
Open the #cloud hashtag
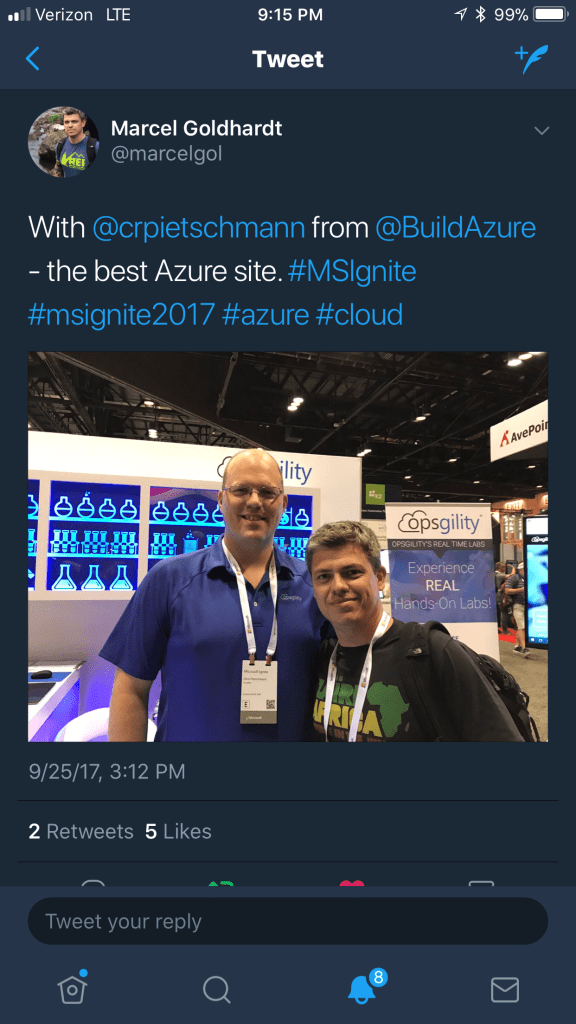point(359,315)
